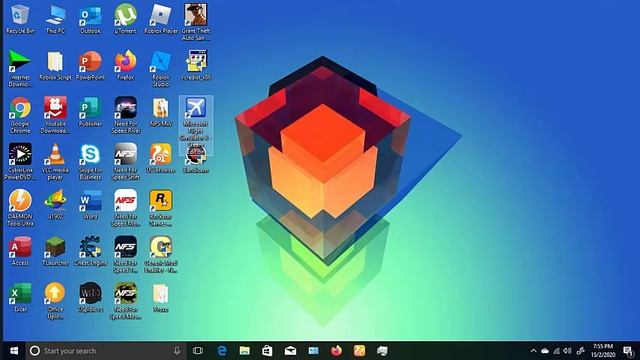Launch the Roblox Player shortcut
Viewport: 640px width, 360px height.
pyautogui.click(x=160, y=19)
